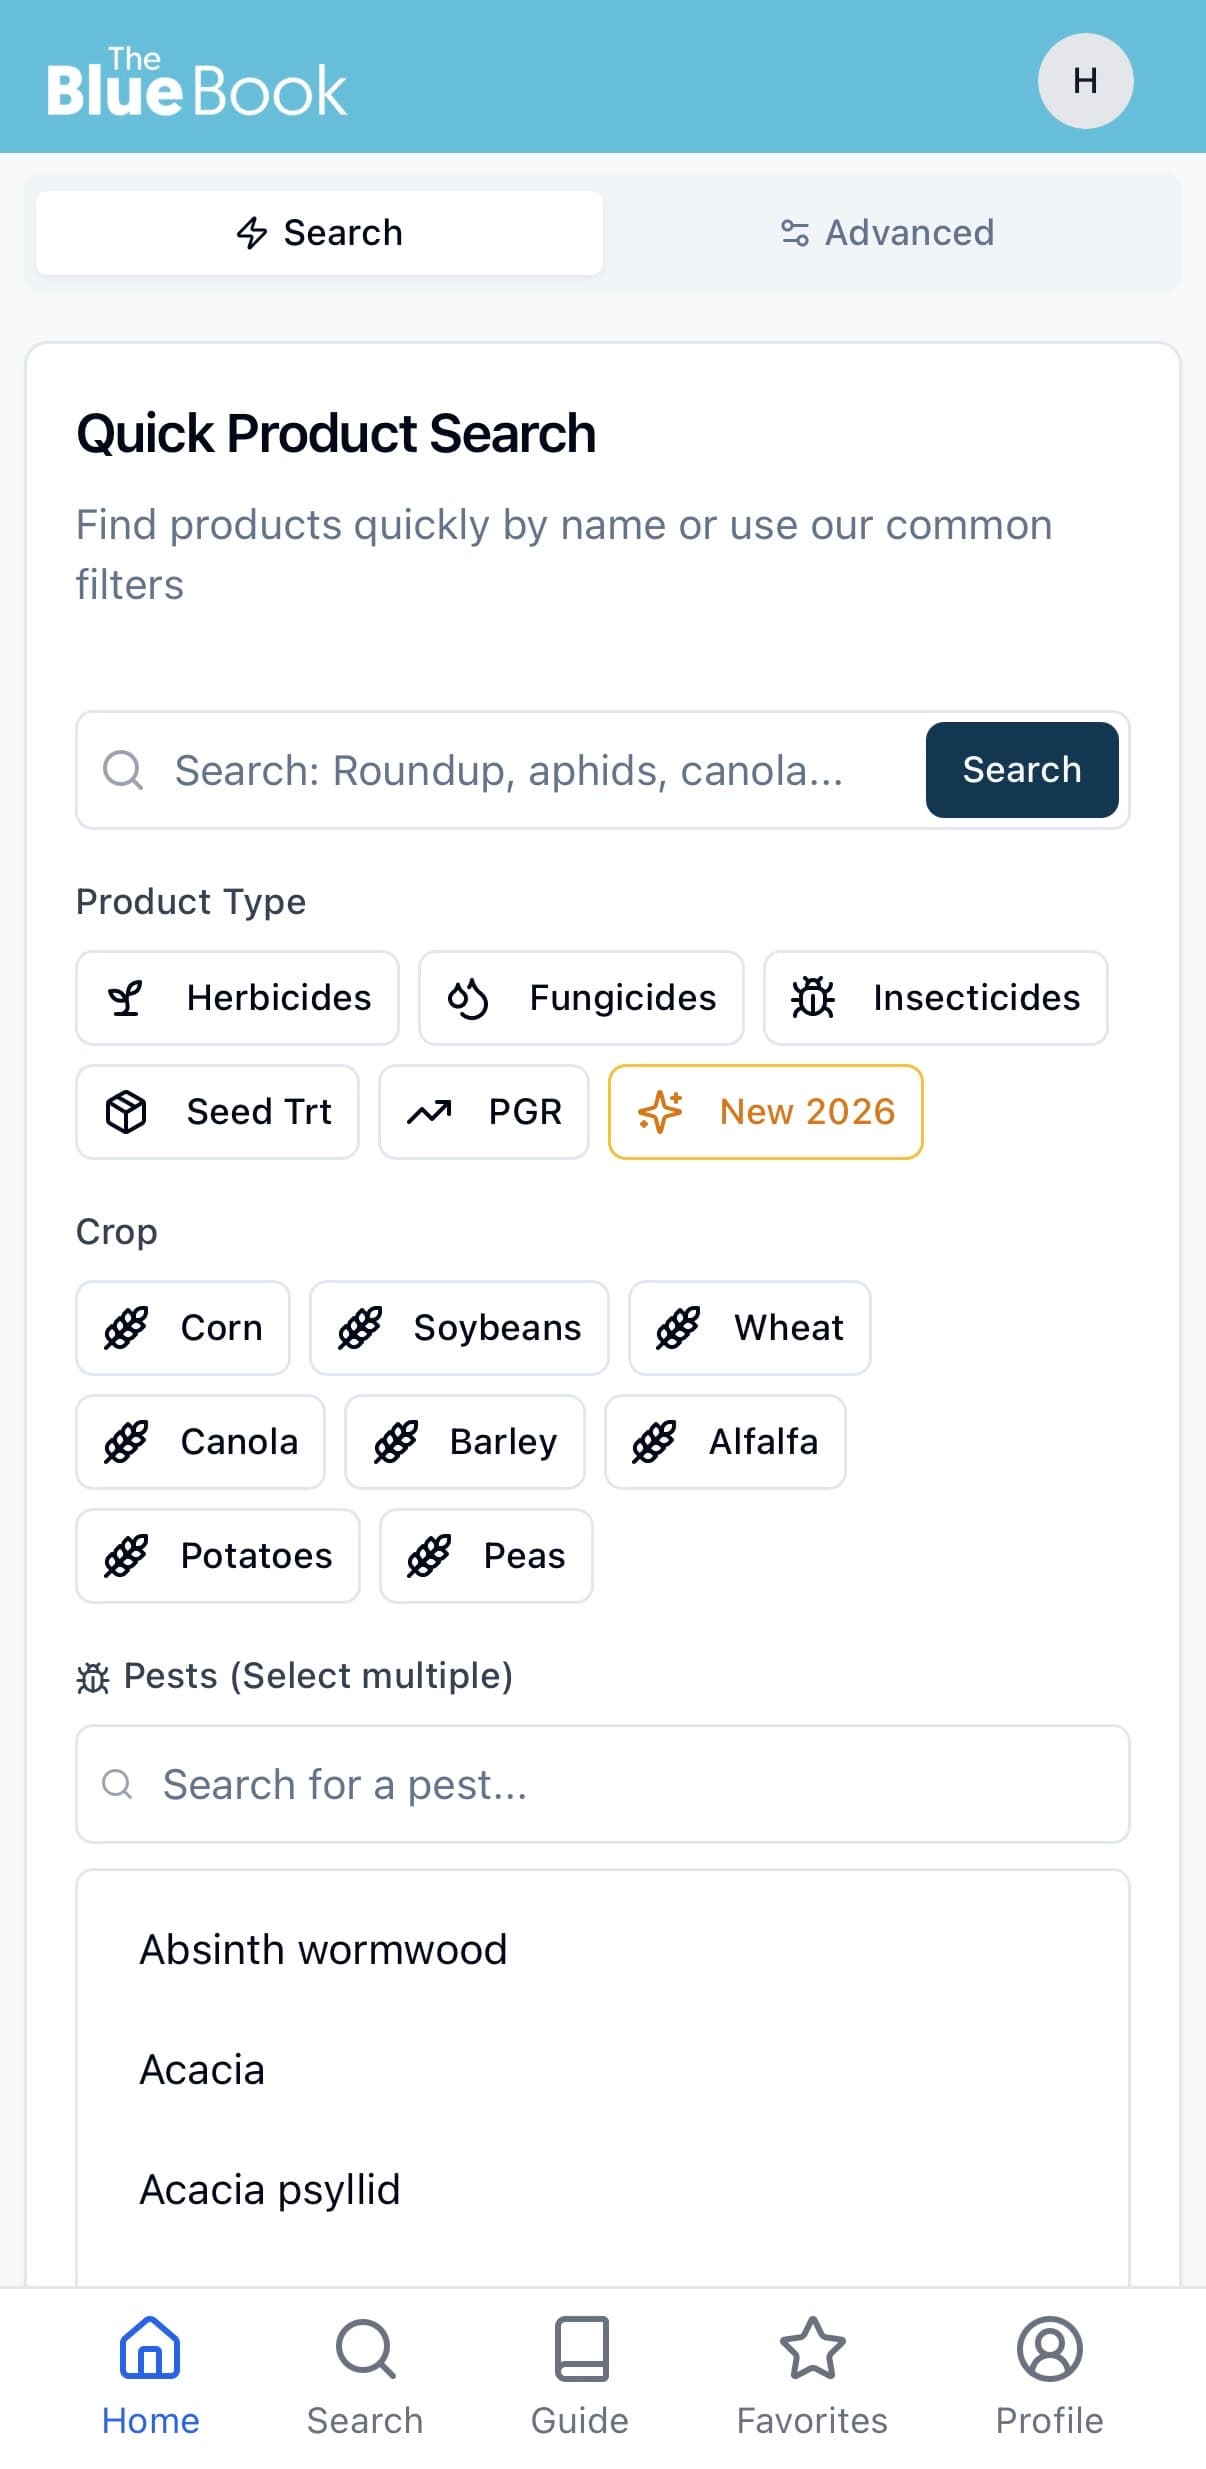Tap the Home icon in bottom bar

[x=150, y=2349]
